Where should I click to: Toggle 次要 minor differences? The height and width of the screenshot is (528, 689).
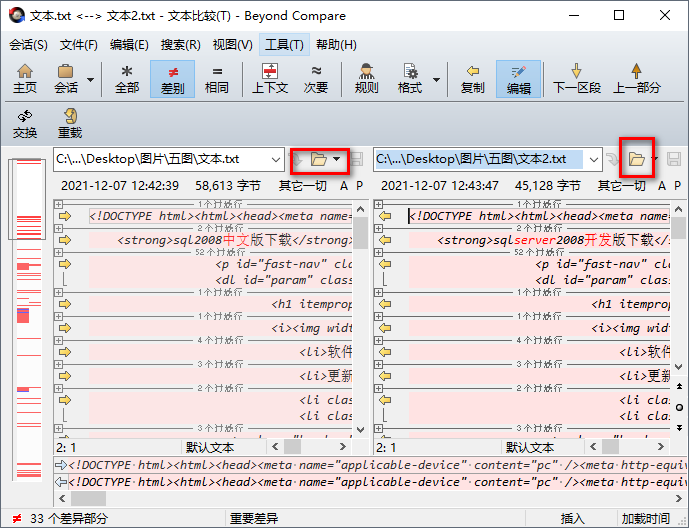[315, 79]
